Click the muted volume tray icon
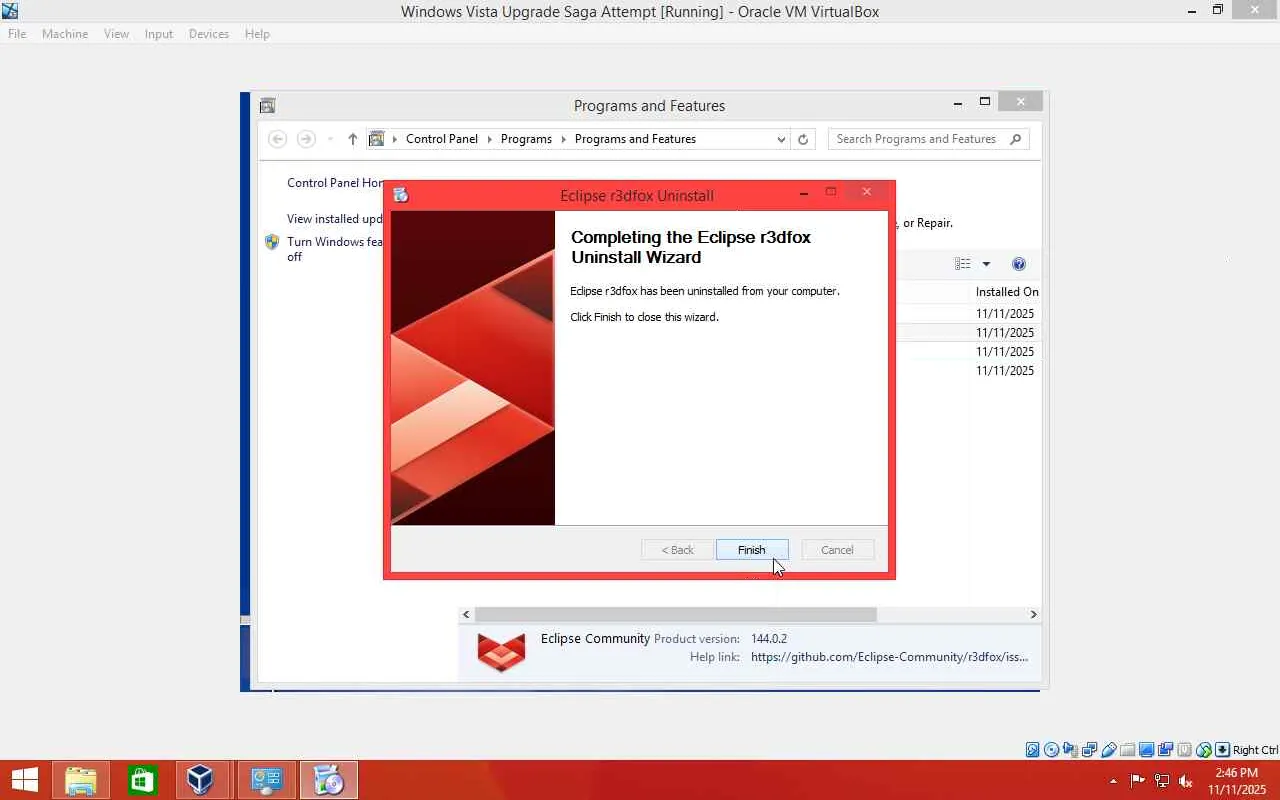This screenshot has width=1280, height=800. click(1186, 781)
